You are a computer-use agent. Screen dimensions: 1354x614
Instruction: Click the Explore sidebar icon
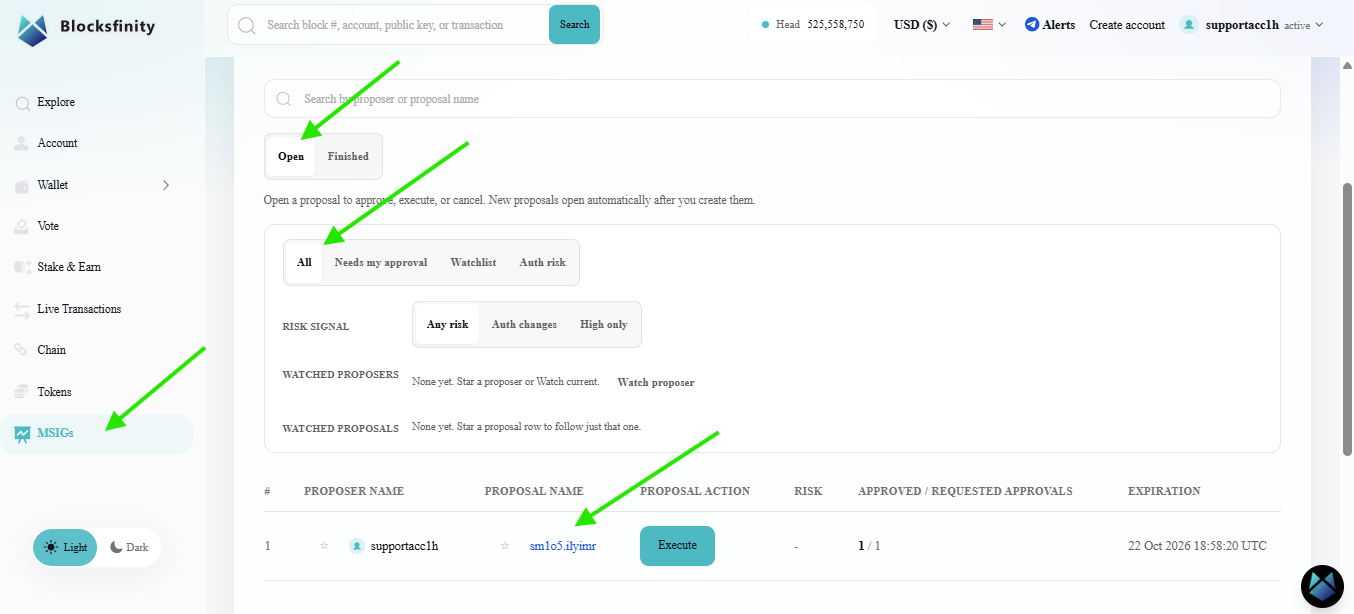pos(22,102)
